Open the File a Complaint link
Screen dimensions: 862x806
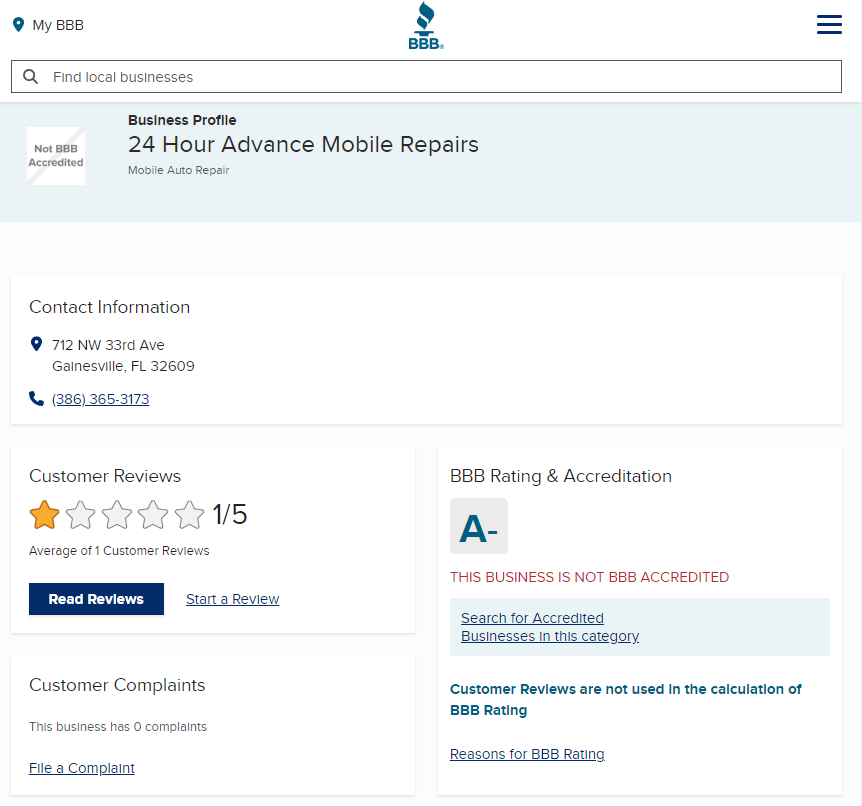click(82, 768)
